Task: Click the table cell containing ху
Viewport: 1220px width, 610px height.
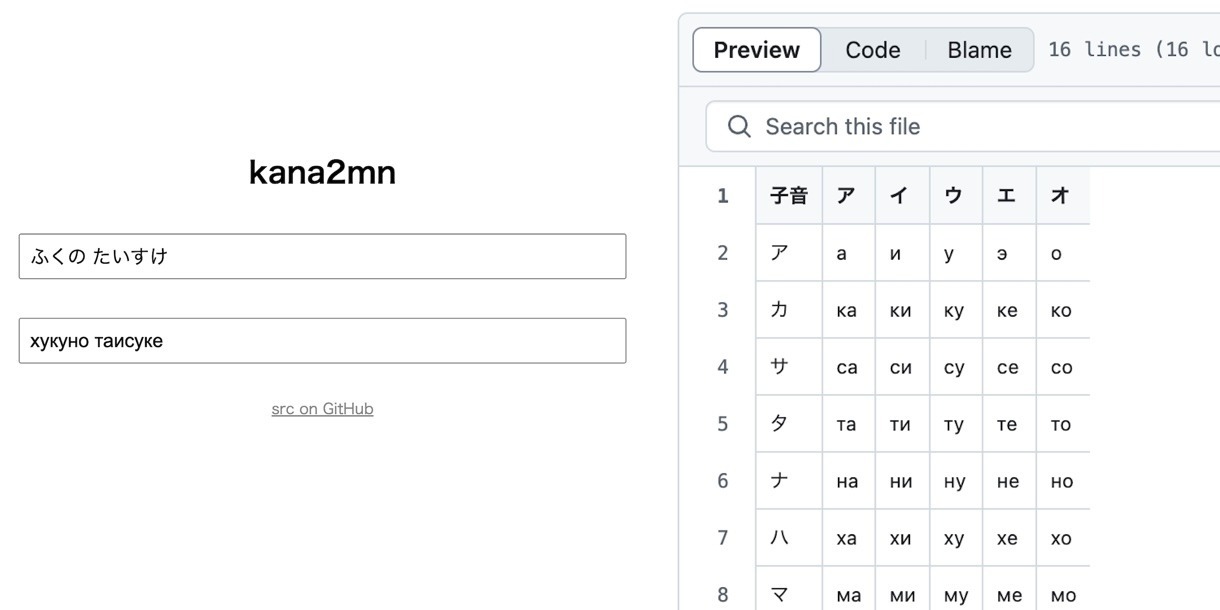Action: pyautogui.click(x=956, y=538)
